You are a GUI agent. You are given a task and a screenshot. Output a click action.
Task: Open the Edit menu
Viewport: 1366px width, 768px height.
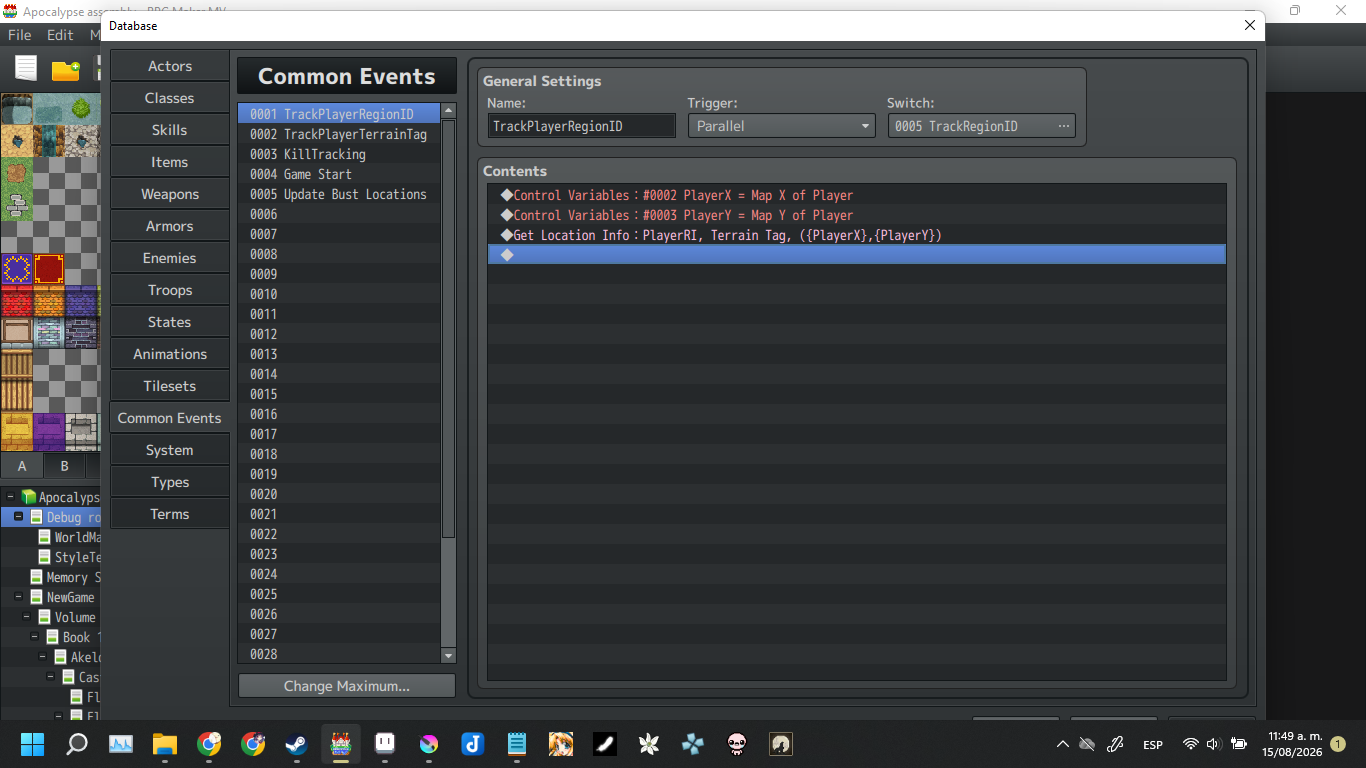pyautogui.click(x=60, y=35)
